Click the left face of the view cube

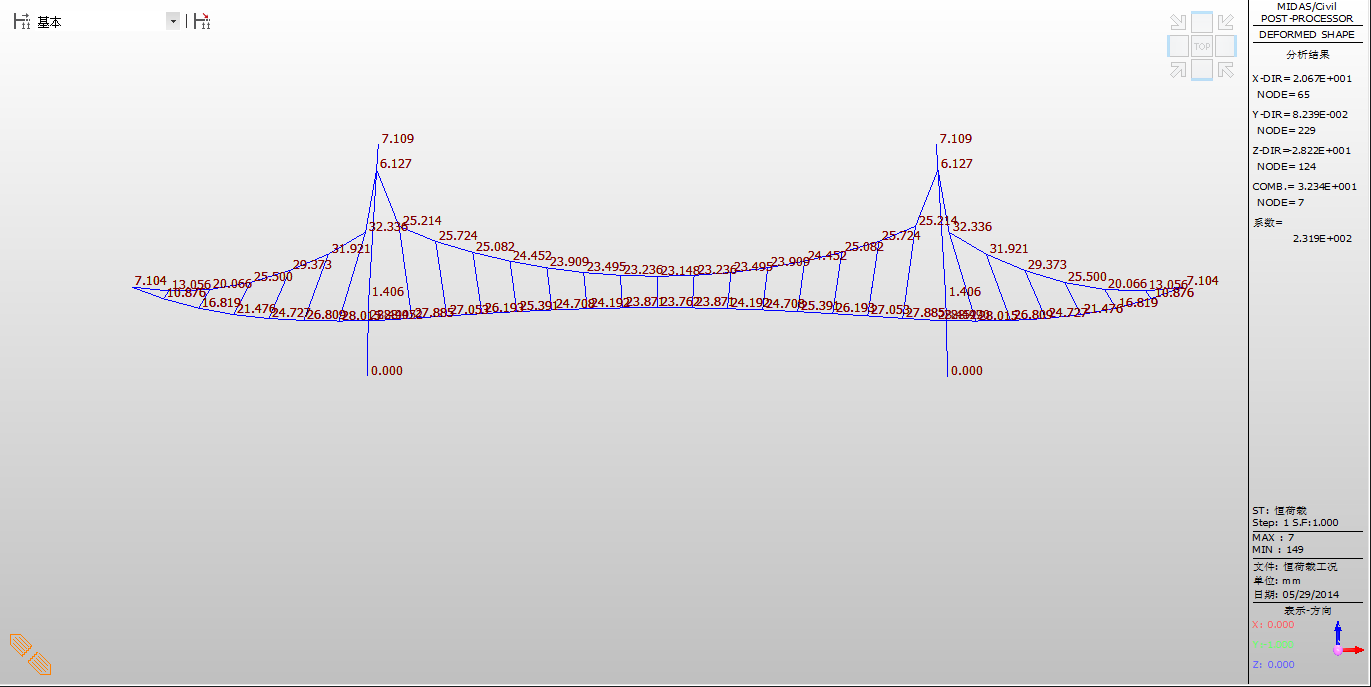(1178, 46)
